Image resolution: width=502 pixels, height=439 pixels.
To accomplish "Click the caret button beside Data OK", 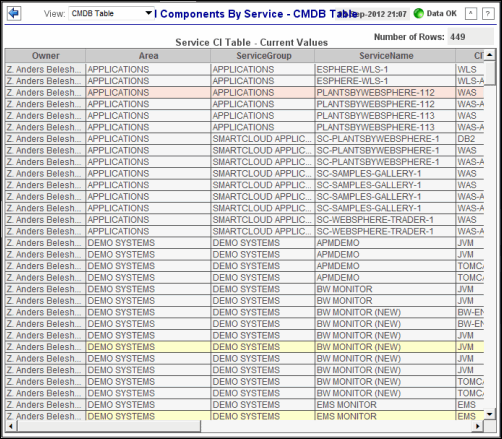I will coord(471,14).
